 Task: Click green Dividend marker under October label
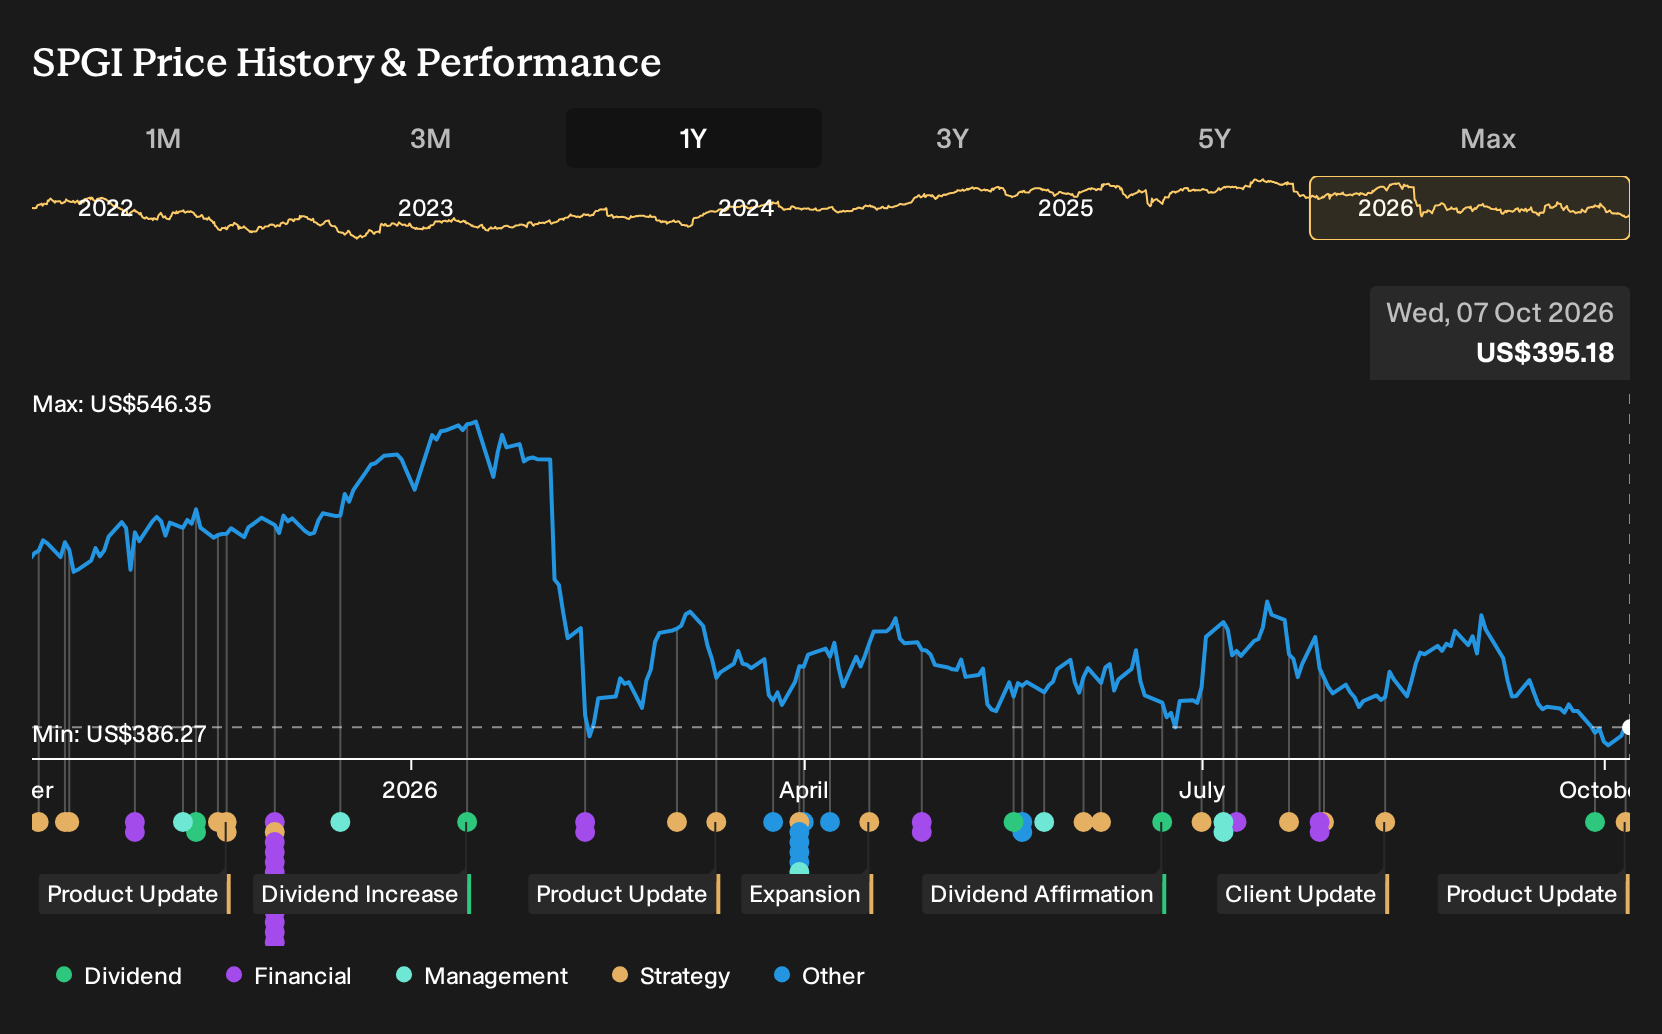1595,822
